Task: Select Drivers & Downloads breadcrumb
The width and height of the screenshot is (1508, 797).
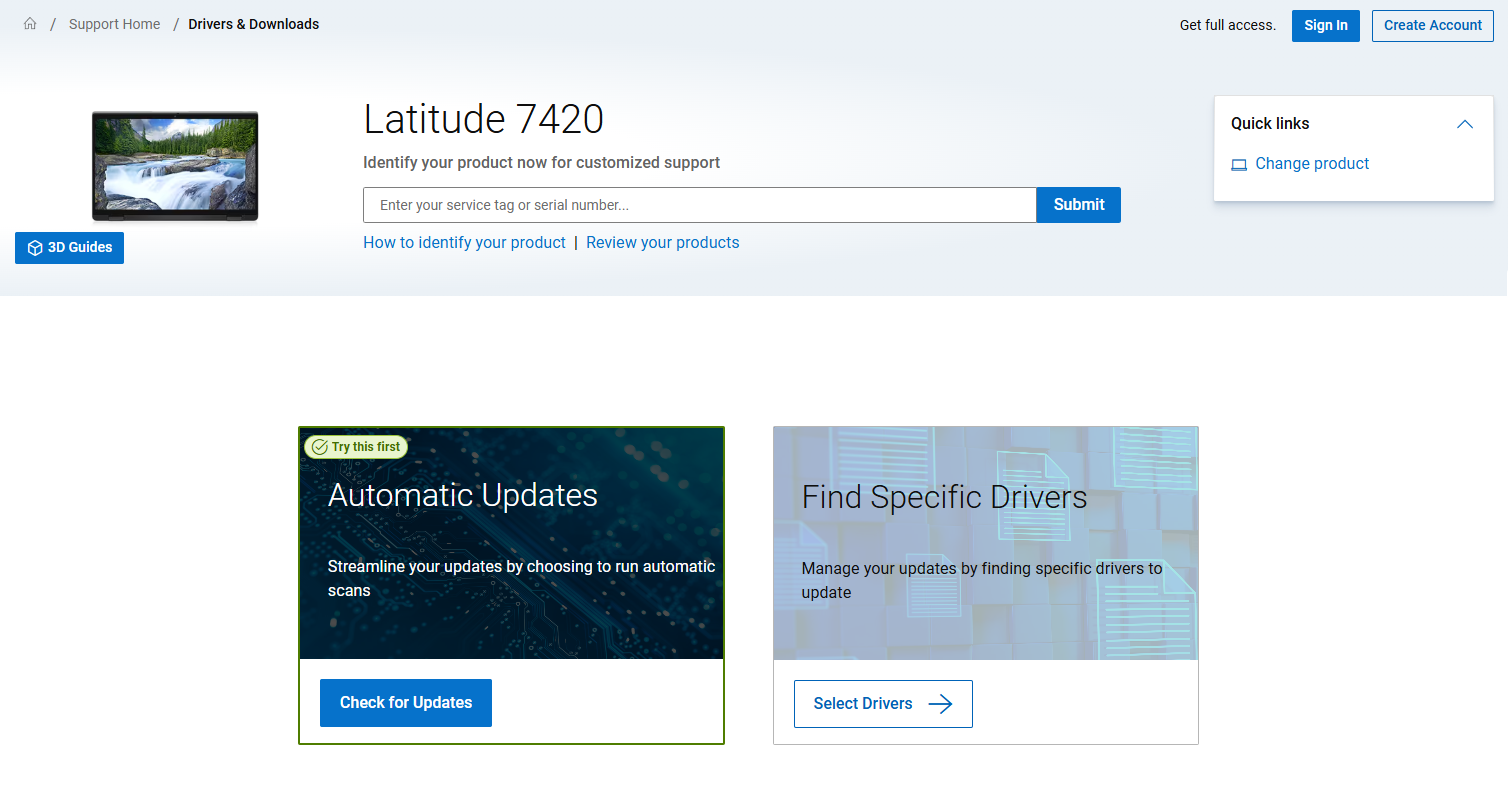Action: (254, 24)
